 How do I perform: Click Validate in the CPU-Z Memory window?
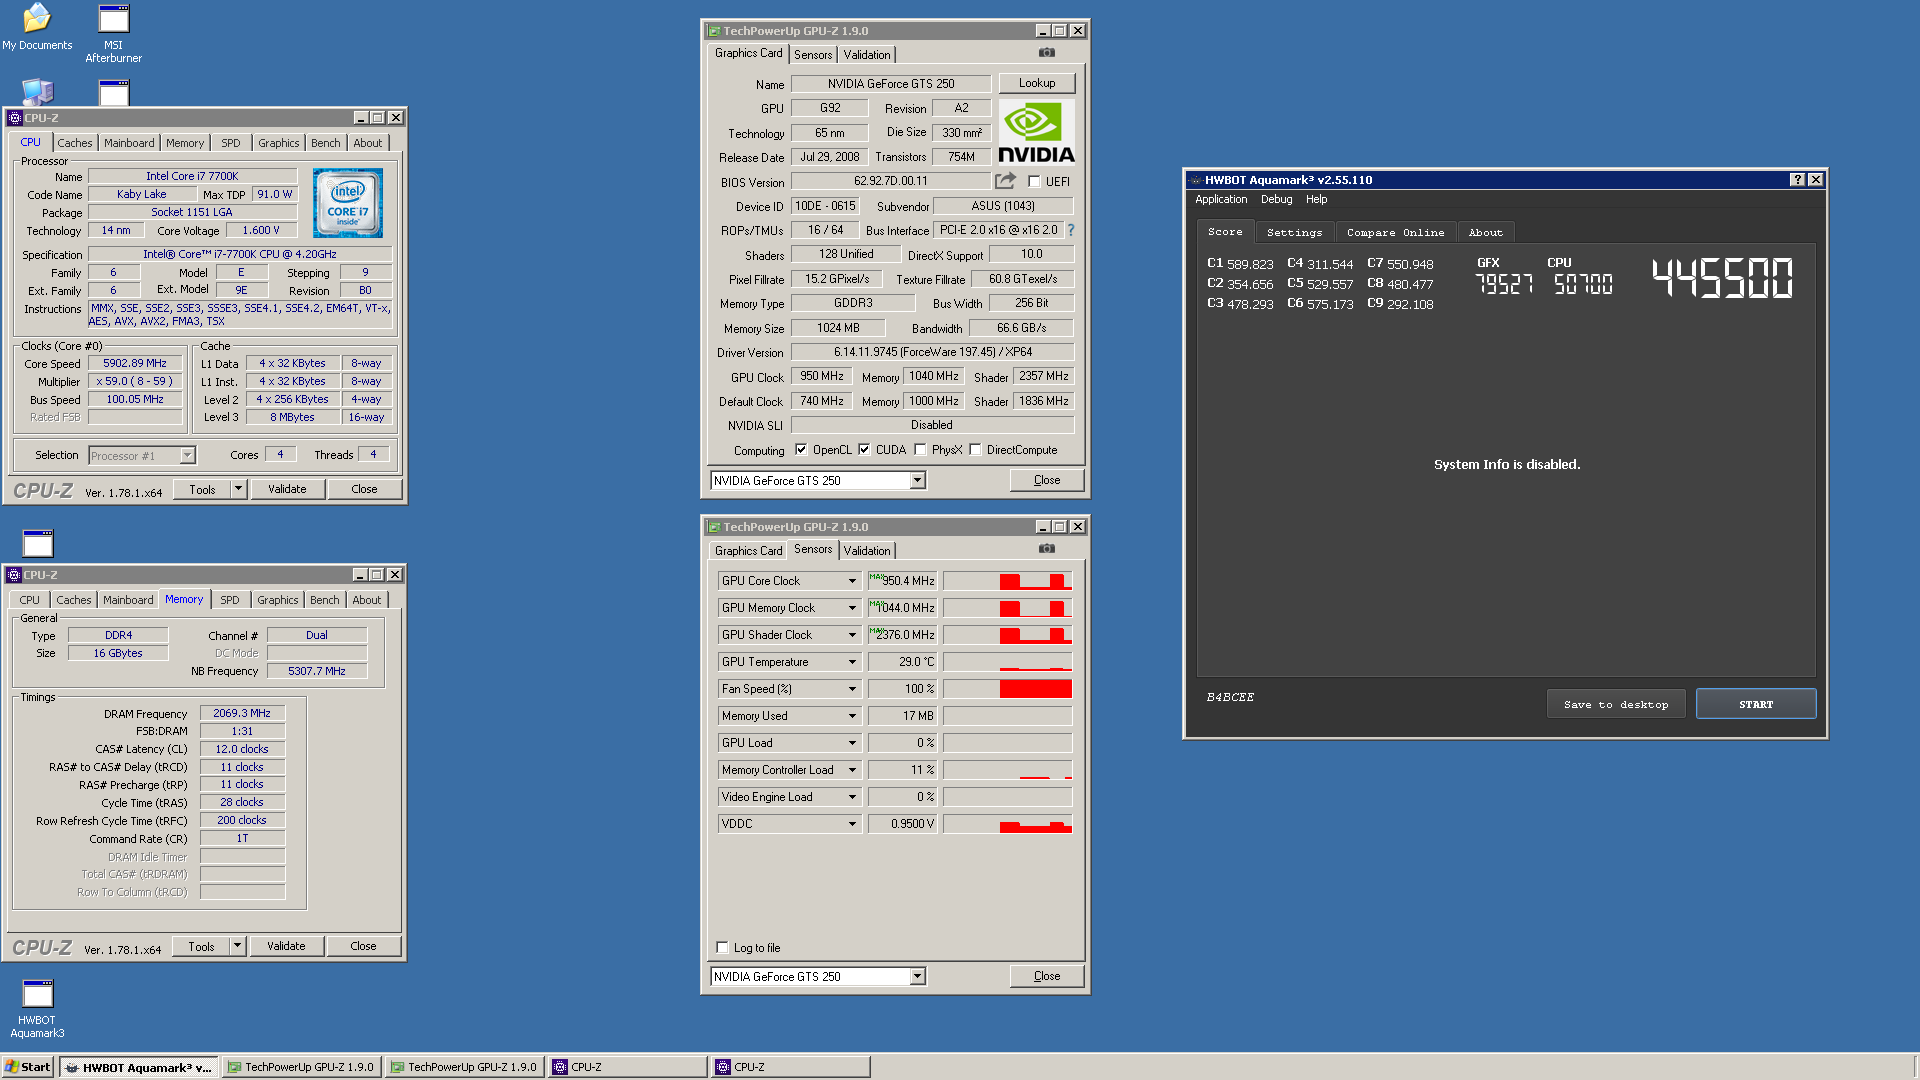286,946
